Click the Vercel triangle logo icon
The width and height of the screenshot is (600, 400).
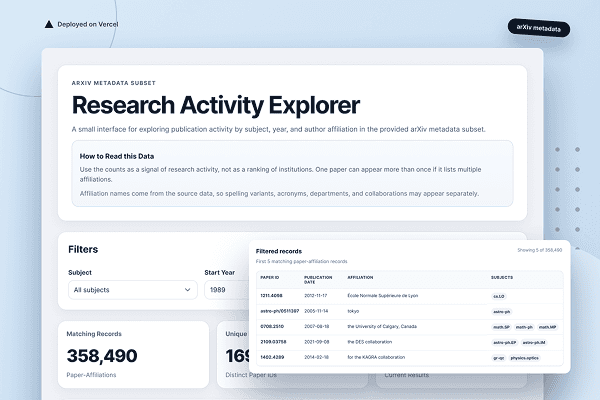[49, 24]
